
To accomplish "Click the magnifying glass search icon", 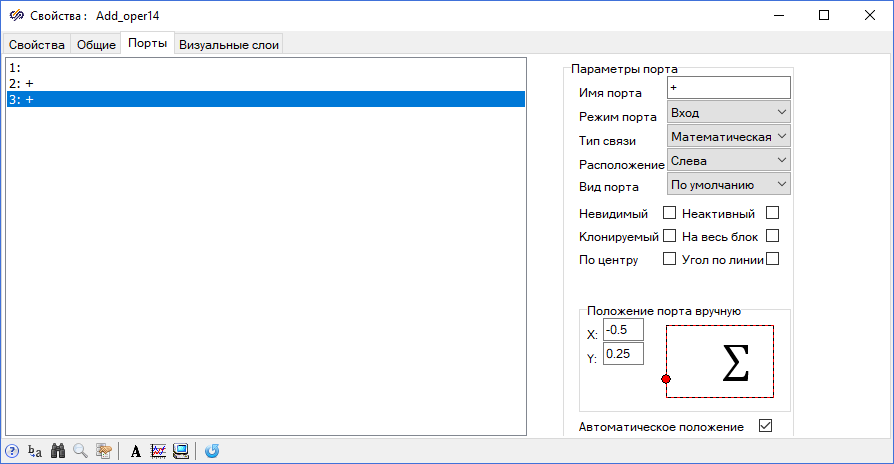I will pos(80,451).
